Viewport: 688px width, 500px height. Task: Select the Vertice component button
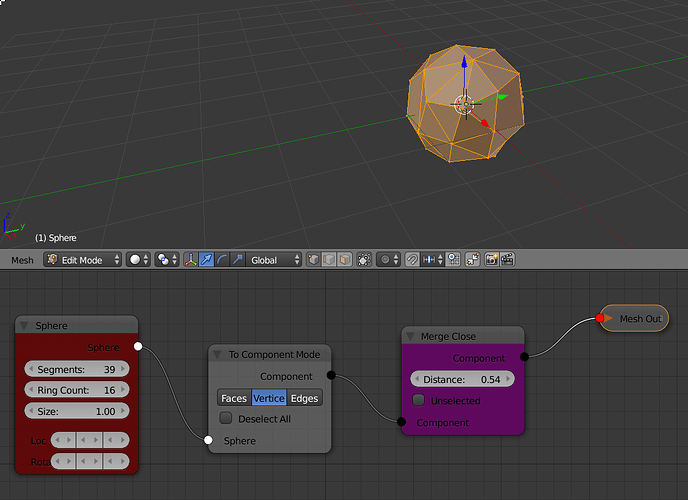point(269,398)
